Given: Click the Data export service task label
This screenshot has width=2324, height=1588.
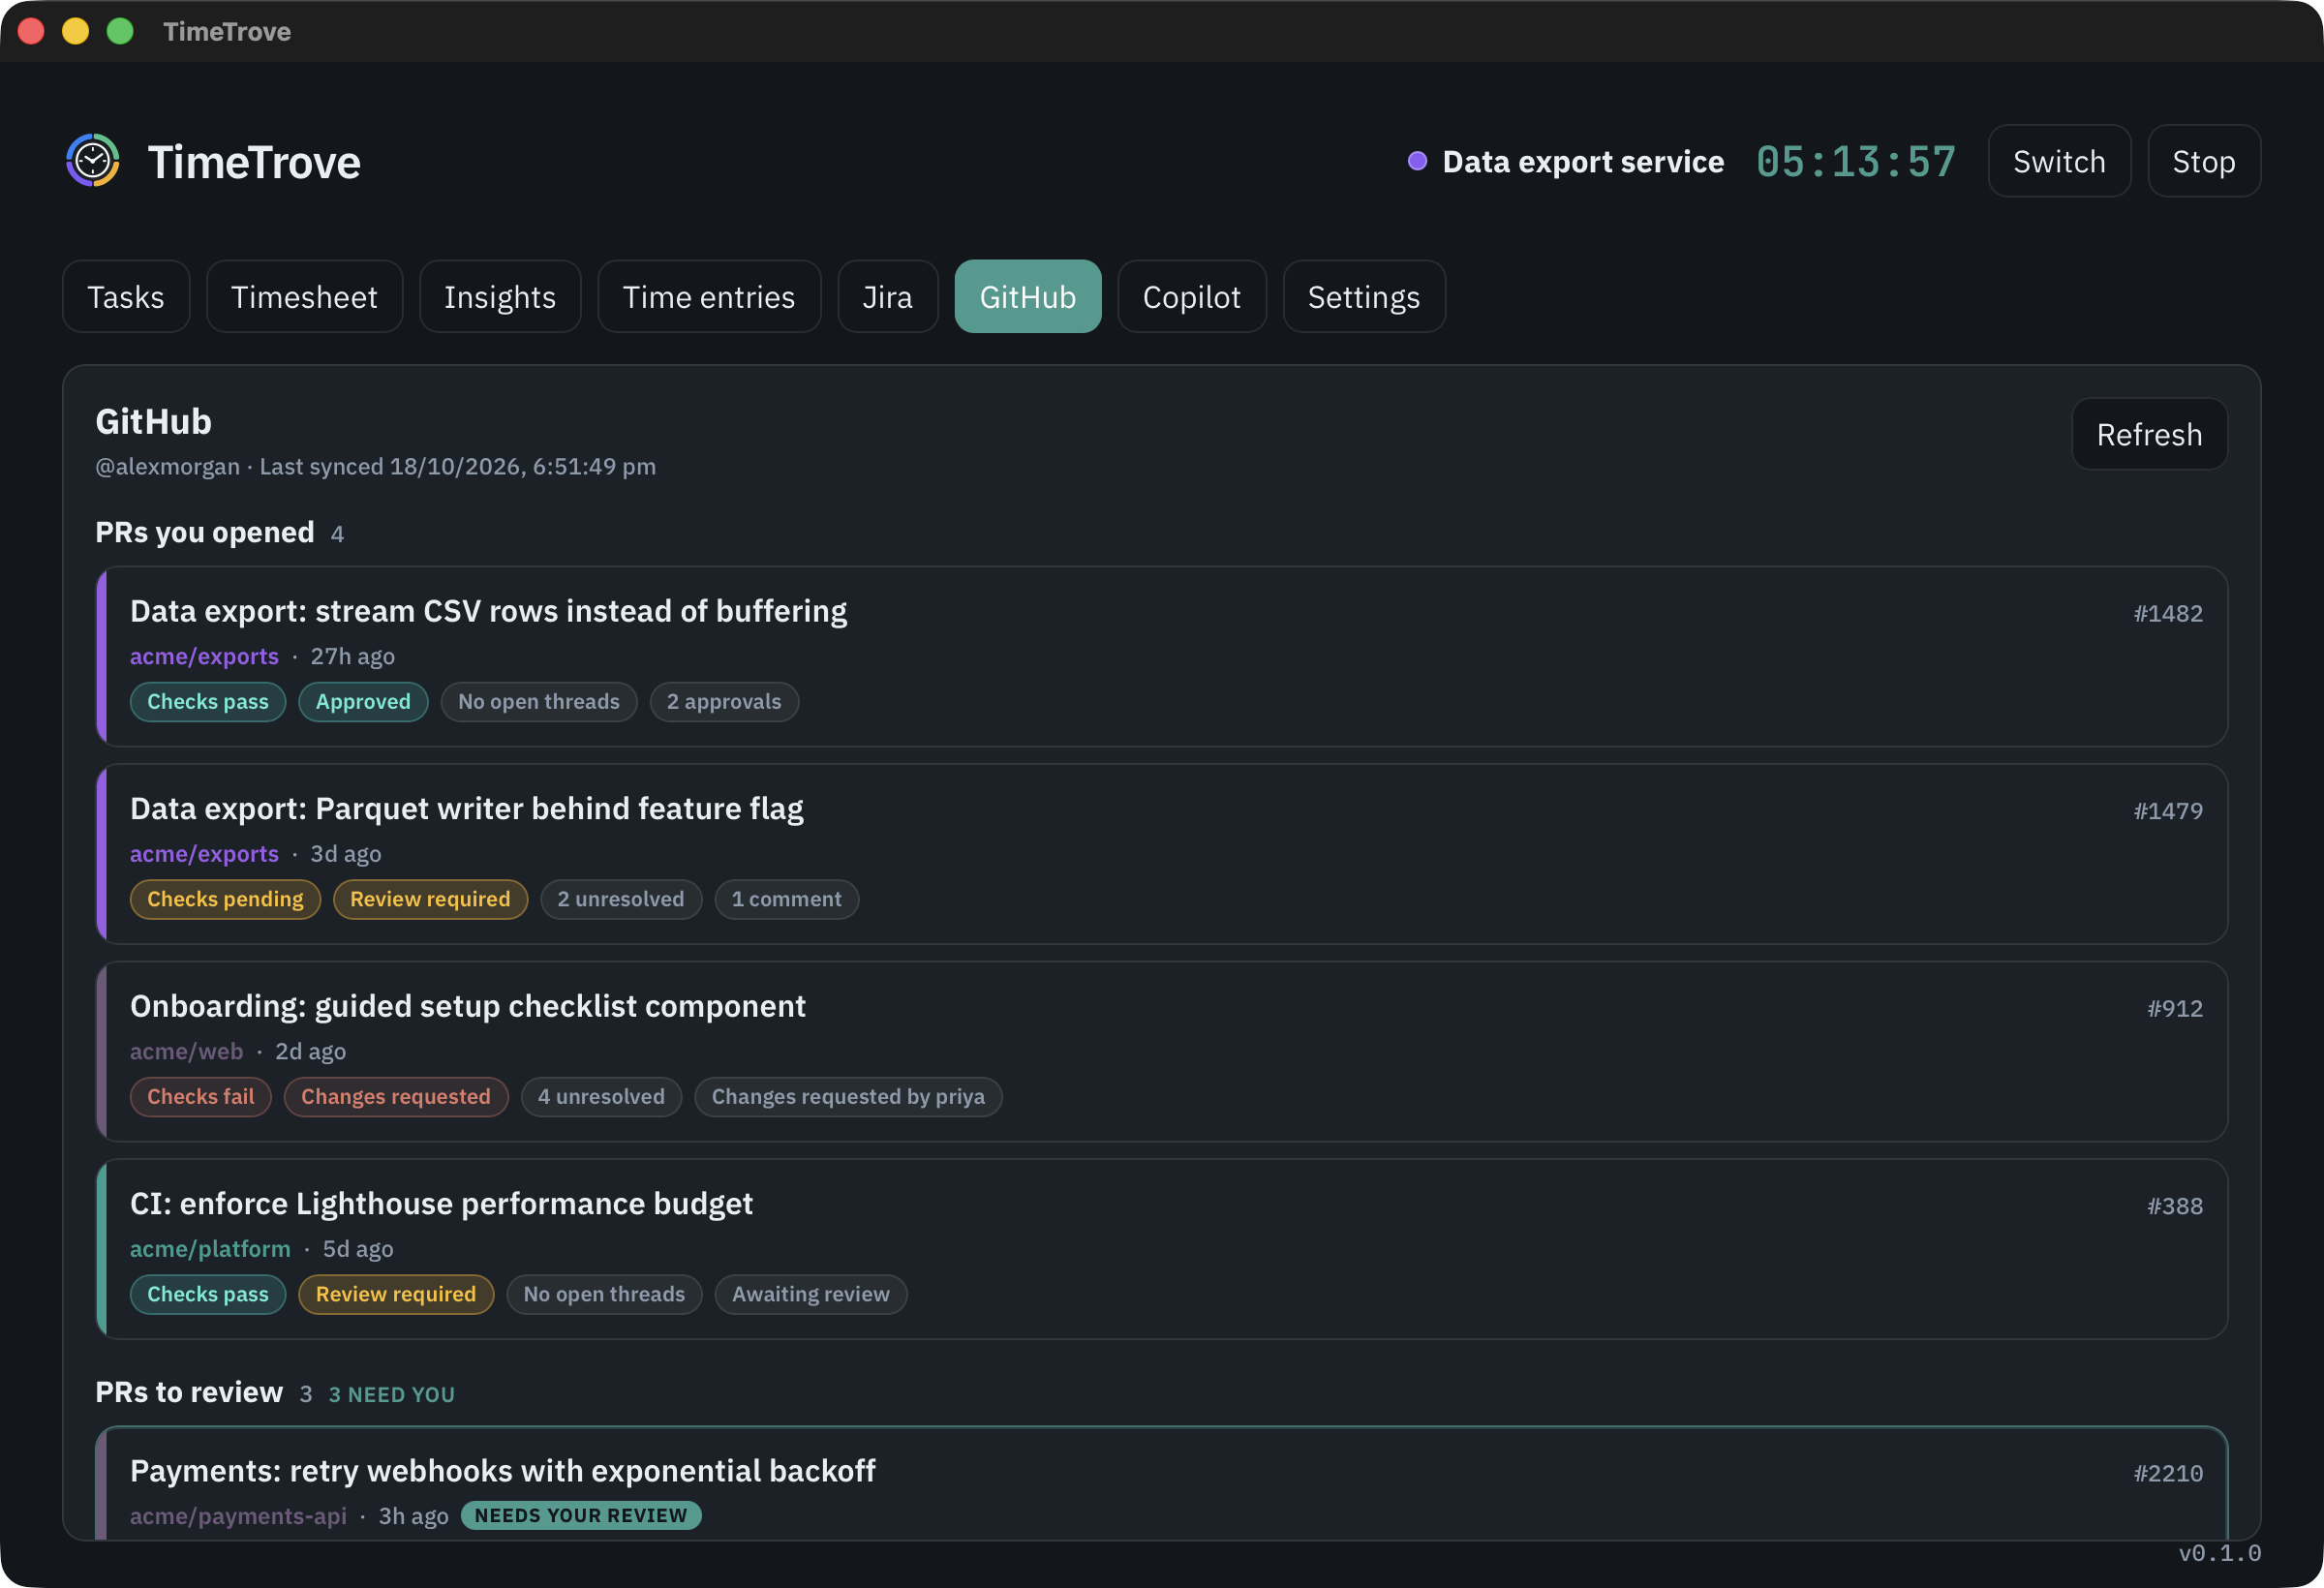Looking at the screenshot, I should pos(1583,162).
